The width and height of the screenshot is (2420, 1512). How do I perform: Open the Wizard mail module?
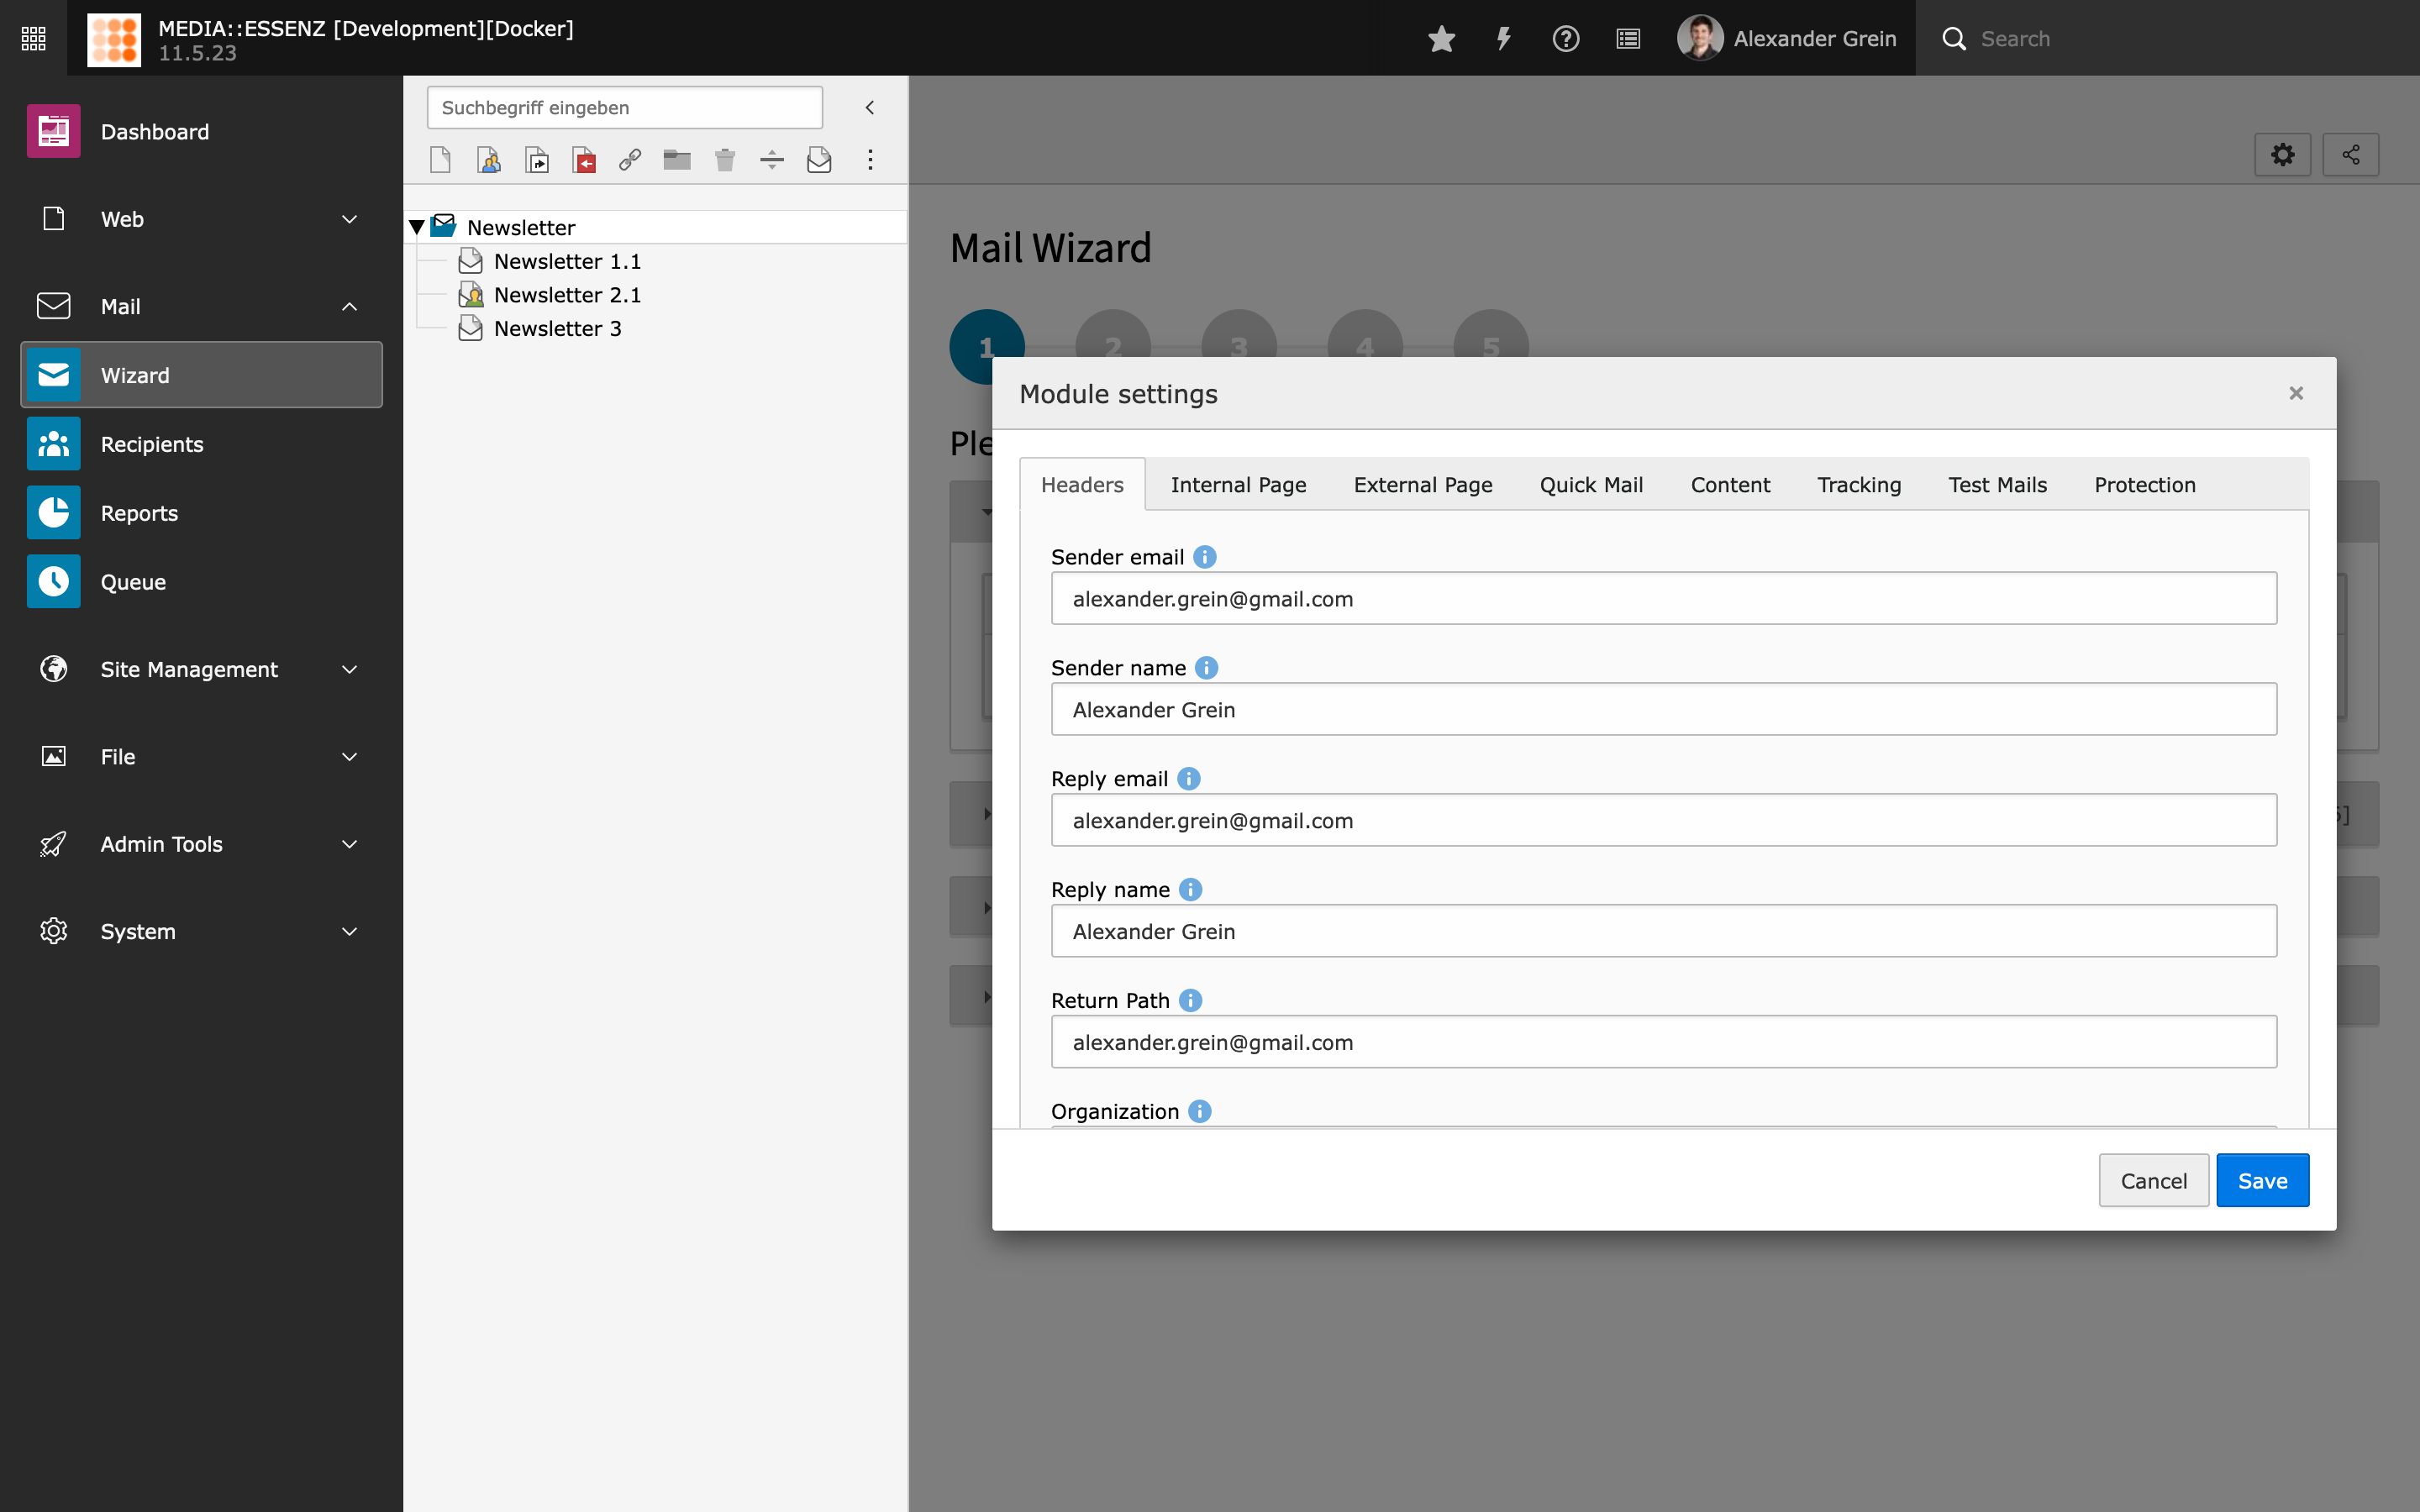(x=201, y=375)
